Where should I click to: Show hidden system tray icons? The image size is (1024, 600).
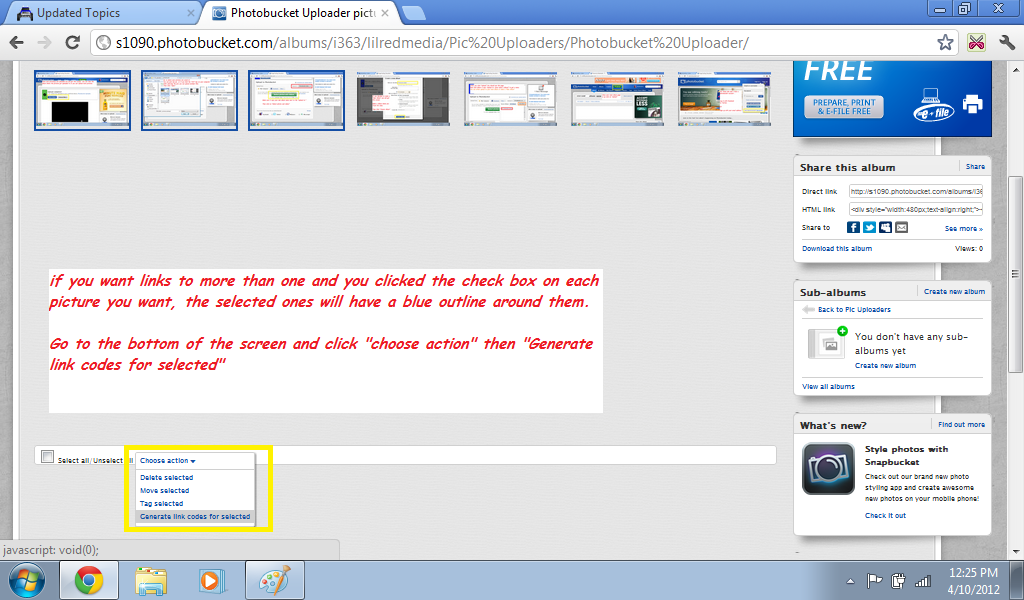click(x=850, y=580)
